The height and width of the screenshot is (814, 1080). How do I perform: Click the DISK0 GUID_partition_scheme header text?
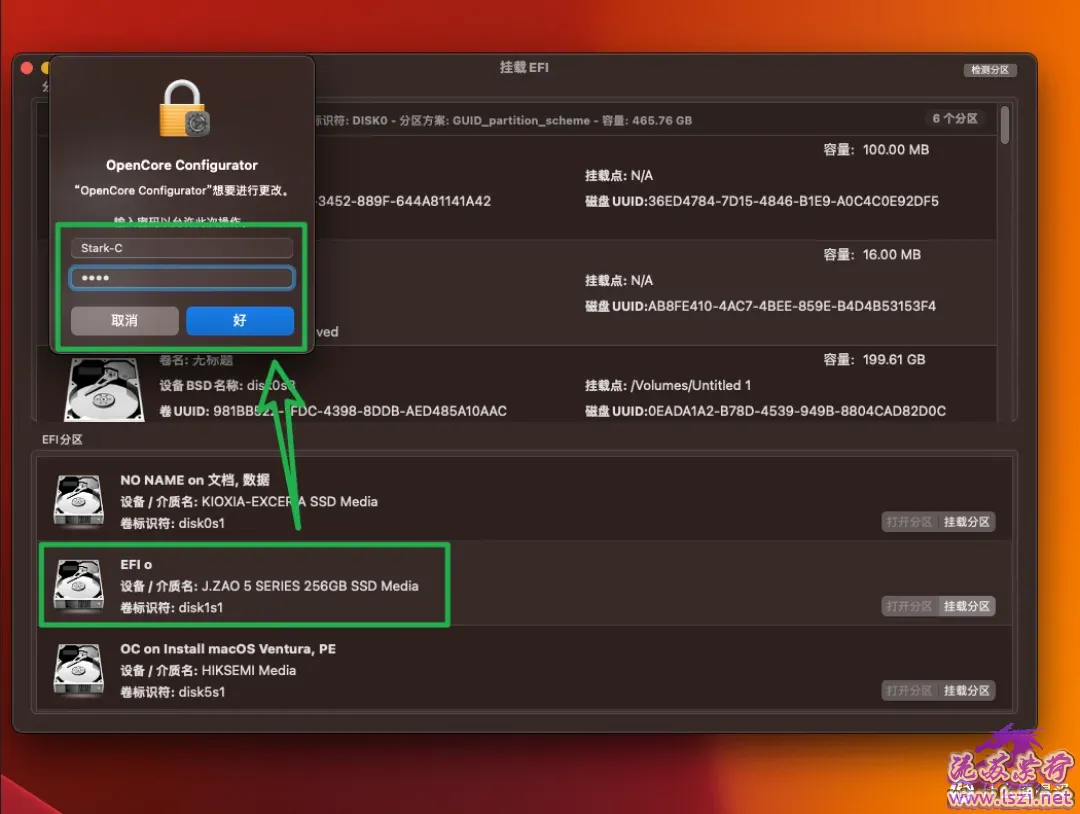click(x=504, y=120)
